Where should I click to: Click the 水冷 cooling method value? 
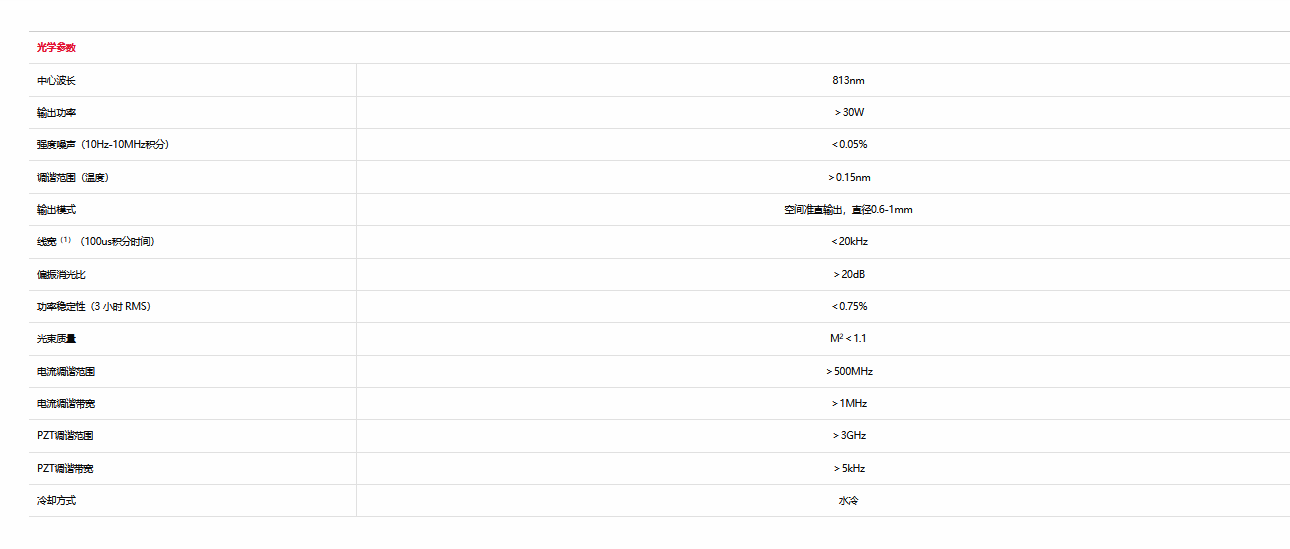click(848, 501)
